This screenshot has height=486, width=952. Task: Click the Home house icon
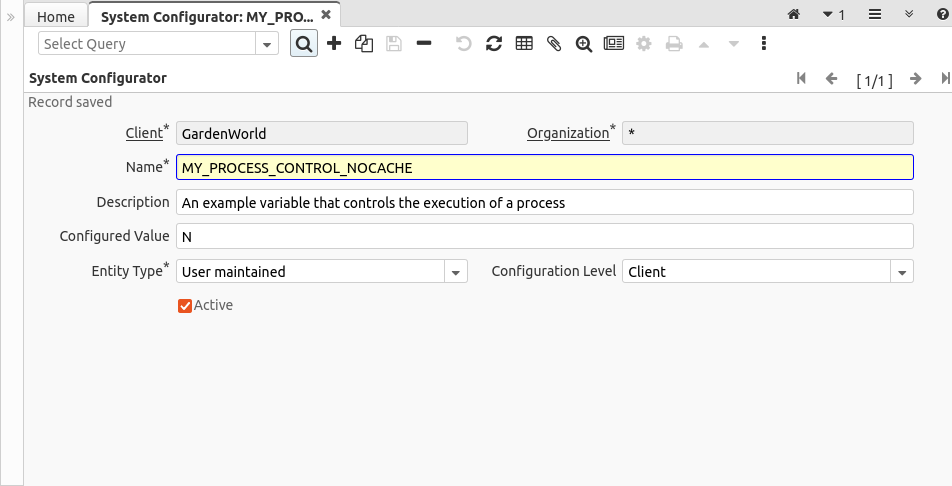[x=794, y=14]
